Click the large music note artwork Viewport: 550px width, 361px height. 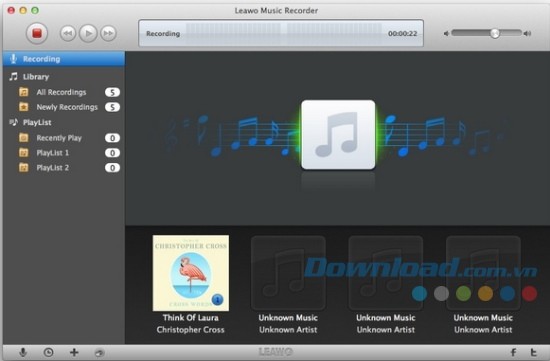(x=338, y=135)
